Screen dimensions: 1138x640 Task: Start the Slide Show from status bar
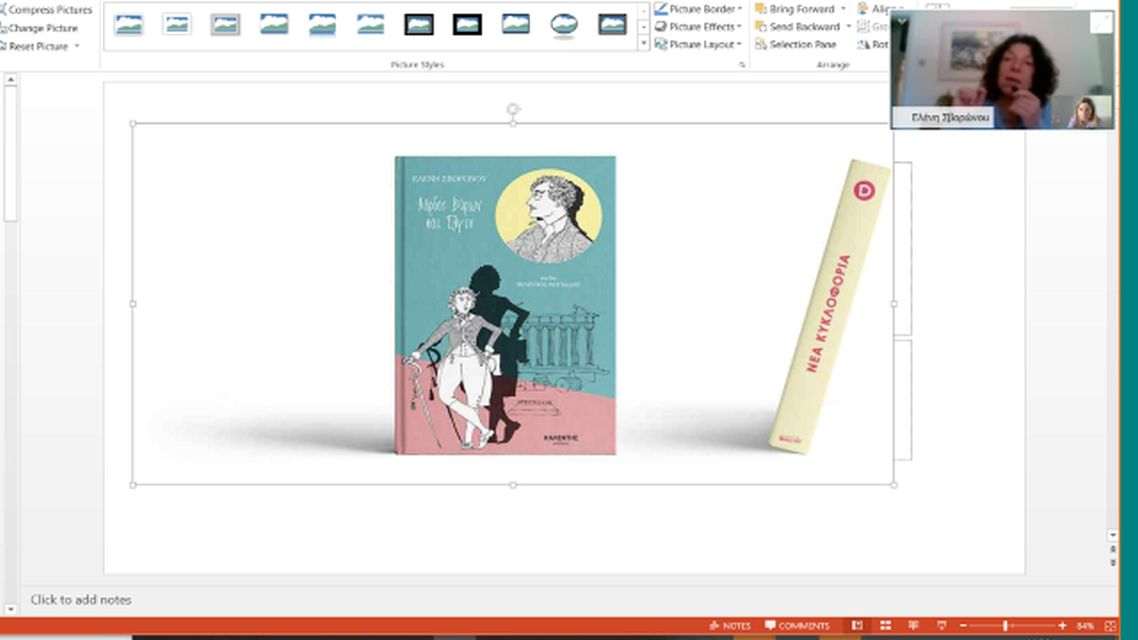click(941, 625)
